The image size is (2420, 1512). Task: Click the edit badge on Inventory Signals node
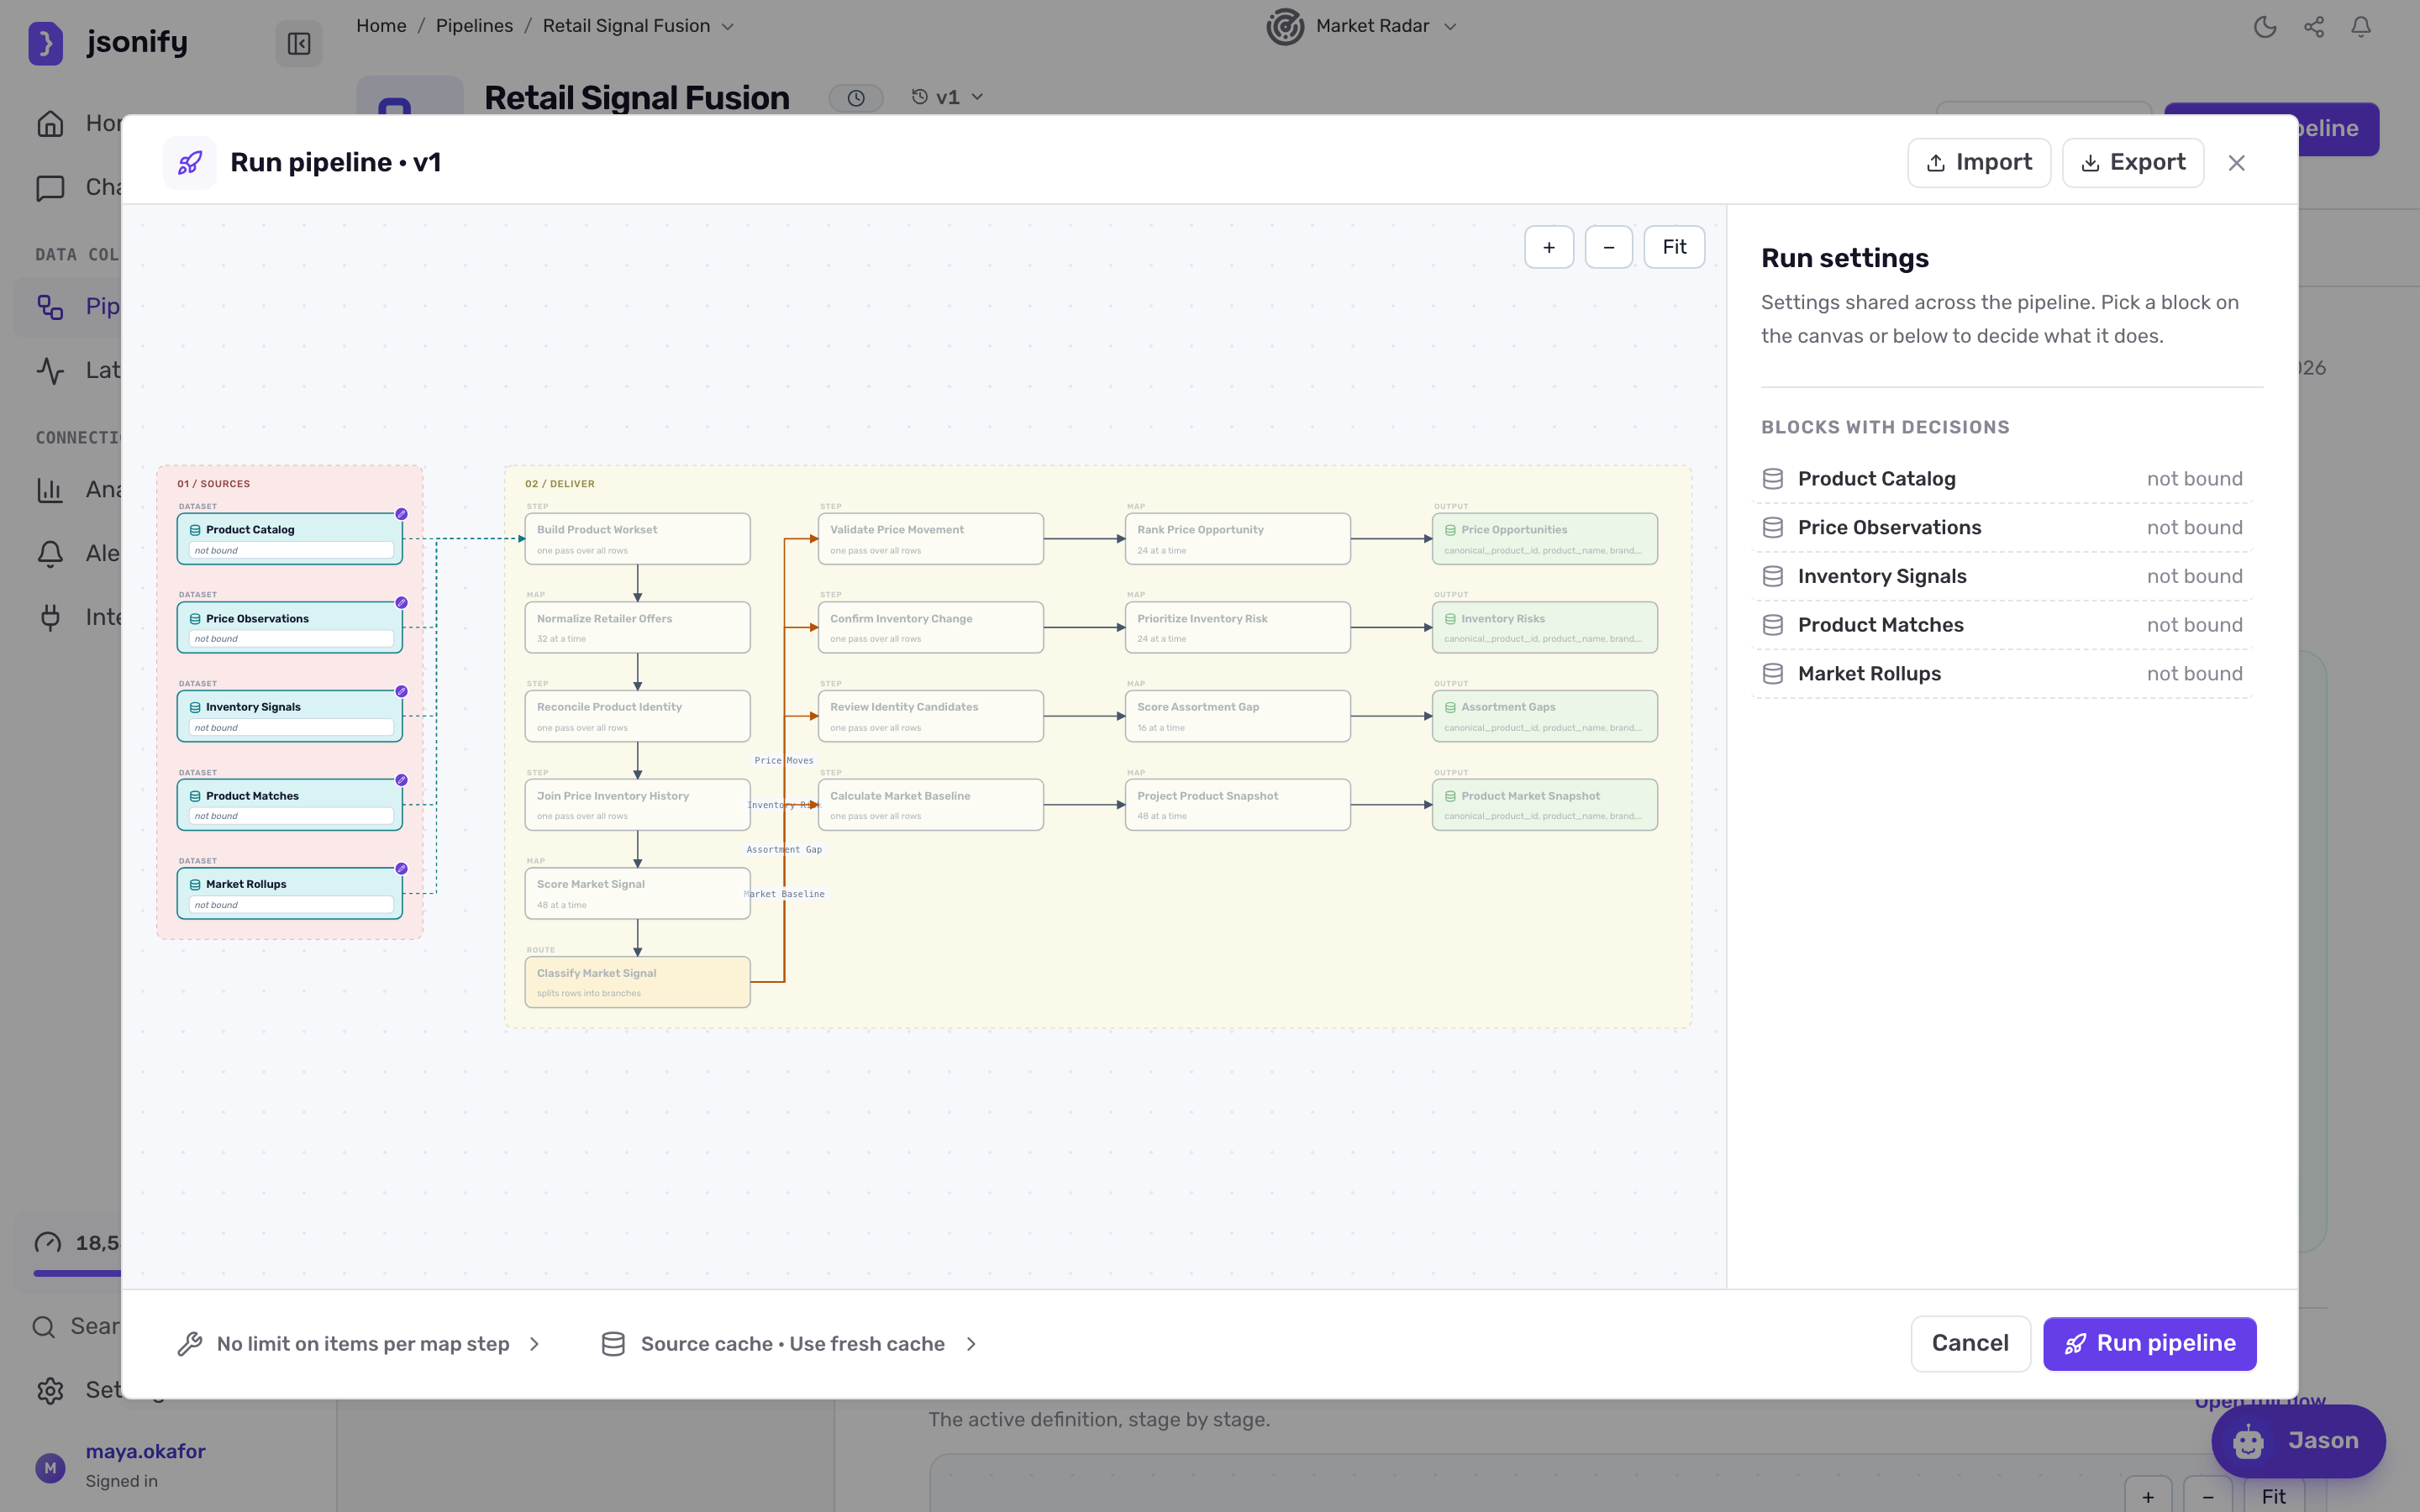[x=401, y=691]
